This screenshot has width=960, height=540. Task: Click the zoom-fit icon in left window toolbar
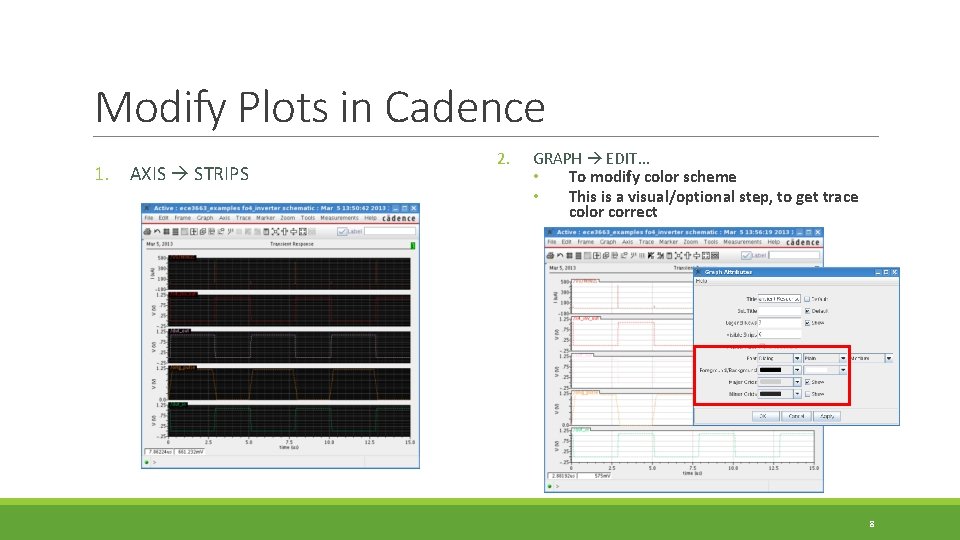(x=275, y=231)
